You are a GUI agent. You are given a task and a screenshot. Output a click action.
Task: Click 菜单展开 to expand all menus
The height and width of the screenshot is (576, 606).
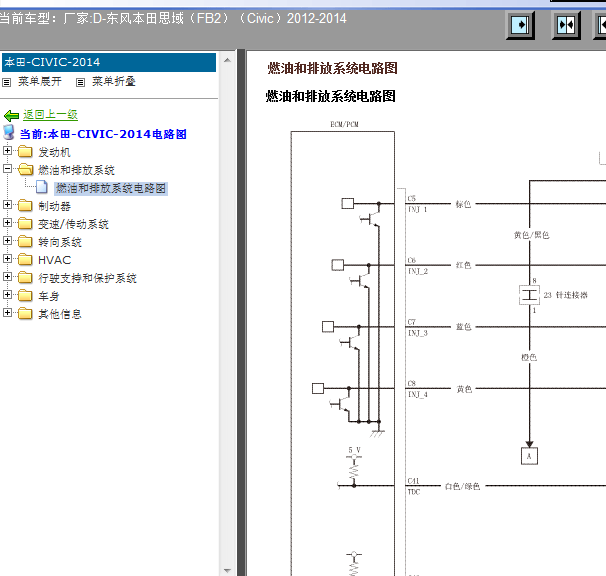coord(40,81)
